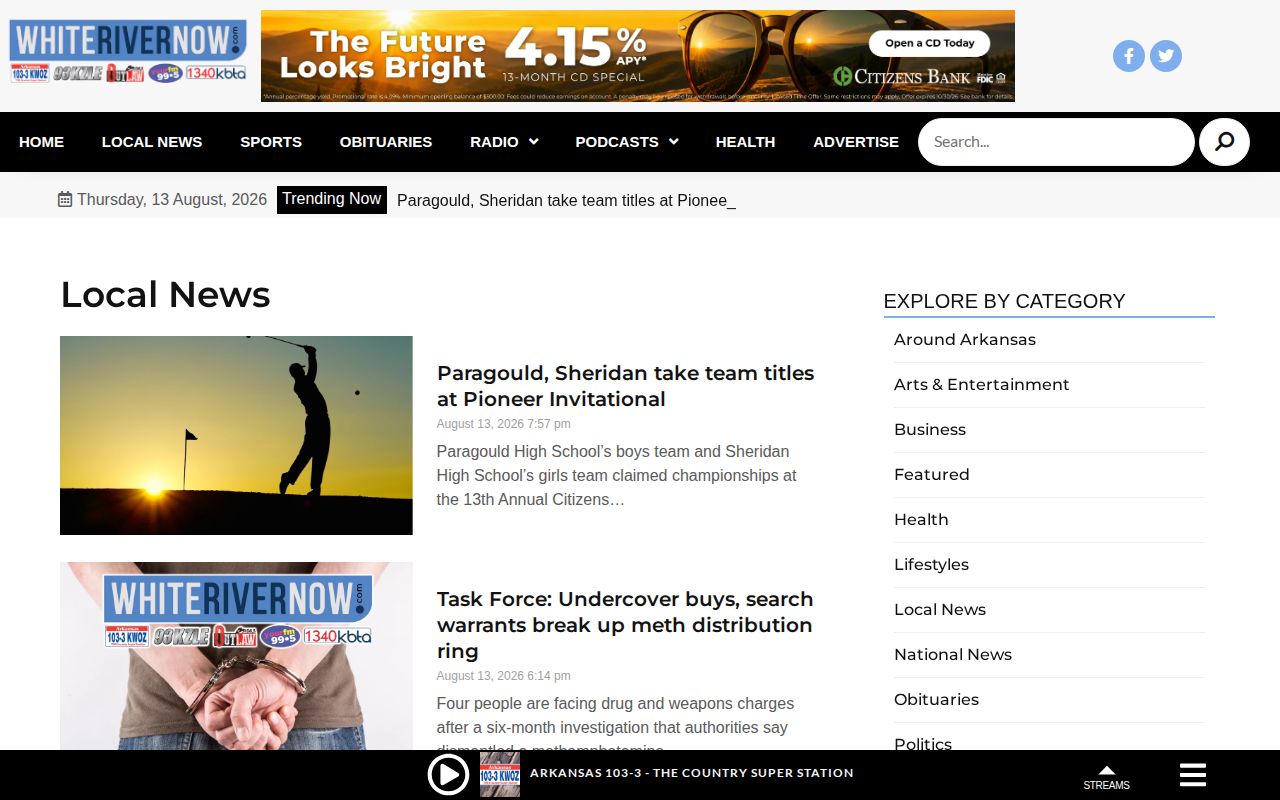Browse the Arts & Entertainment category

click(x=982, y=385)
